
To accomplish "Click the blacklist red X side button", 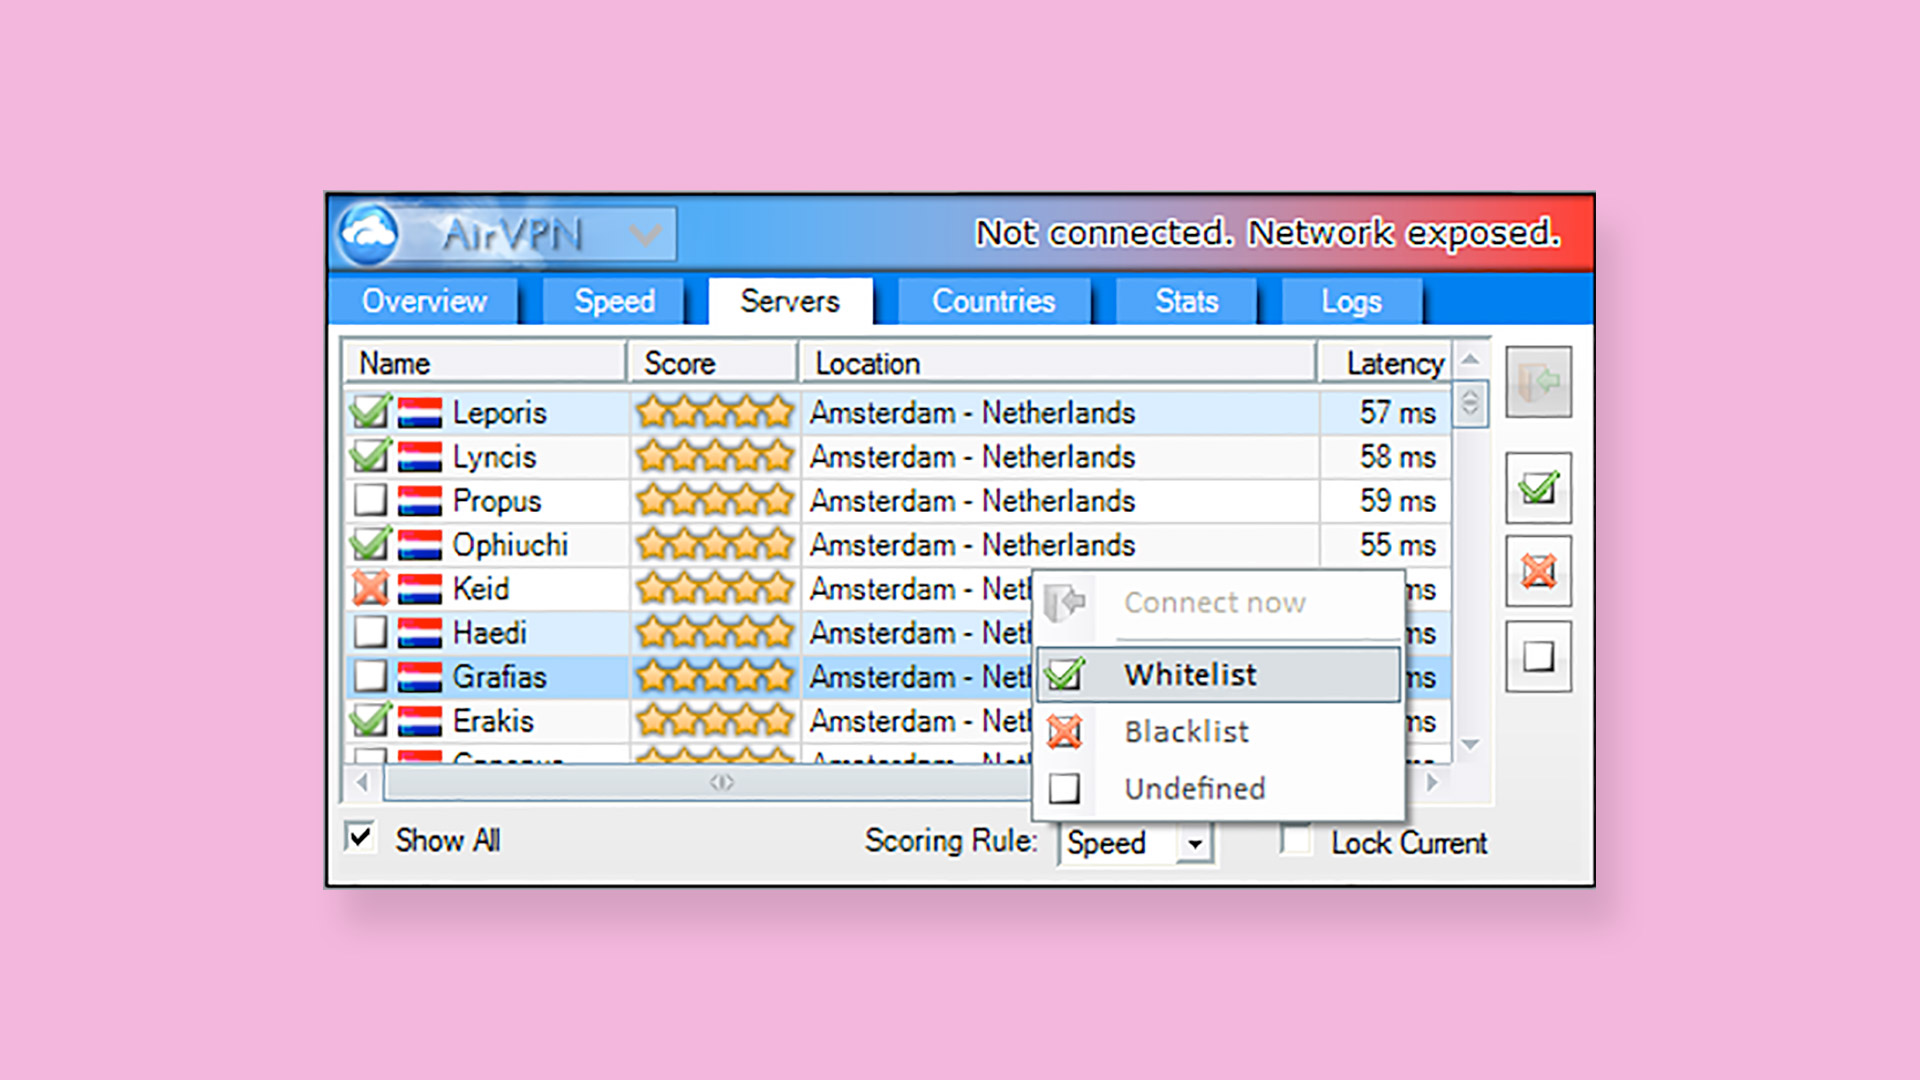I will tap(1538, 571).
